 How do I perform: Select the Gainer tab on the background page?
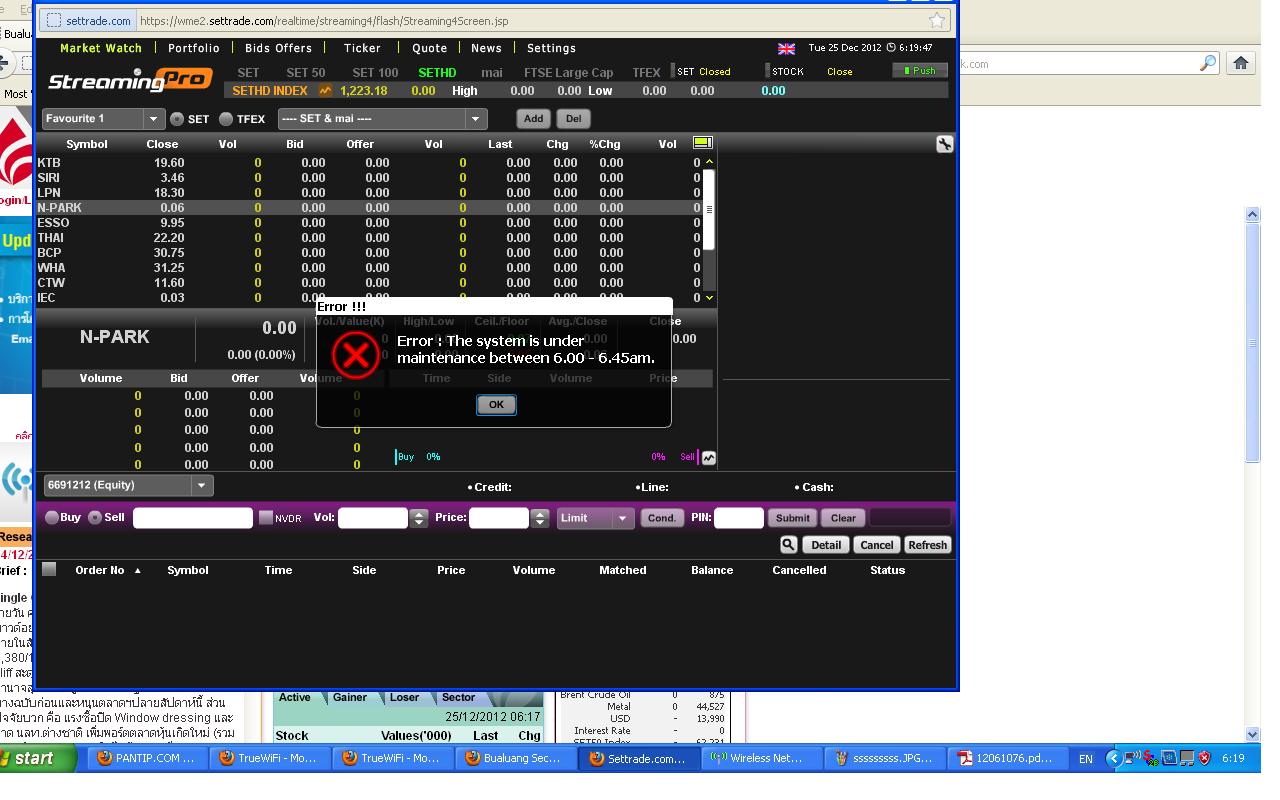350,698
